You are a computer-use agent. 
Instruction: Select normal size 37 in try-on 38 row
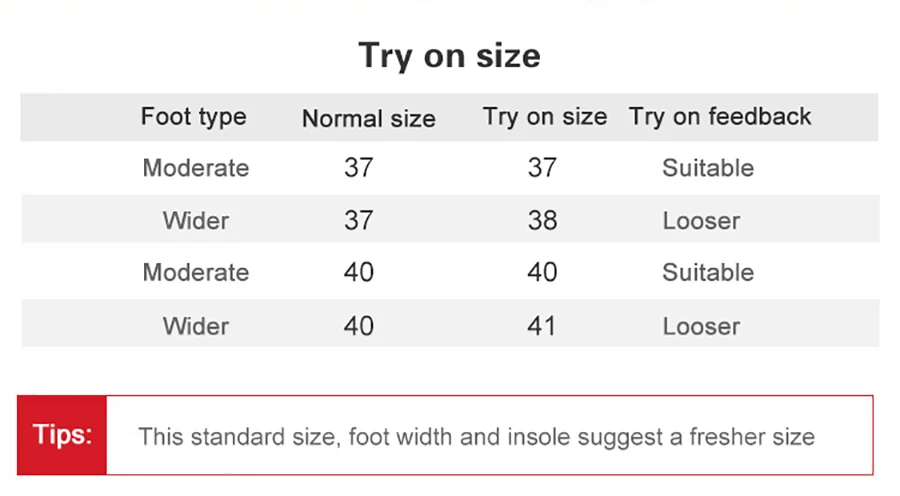point(358,220)
